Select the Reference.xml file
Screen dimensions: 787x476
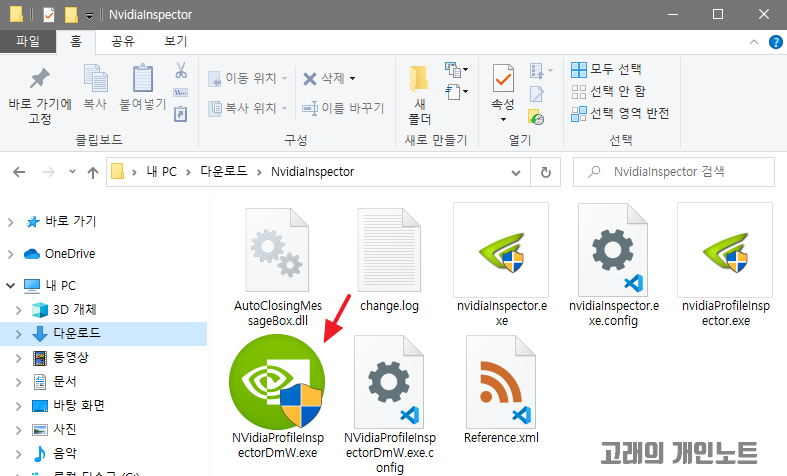[501, 391]
